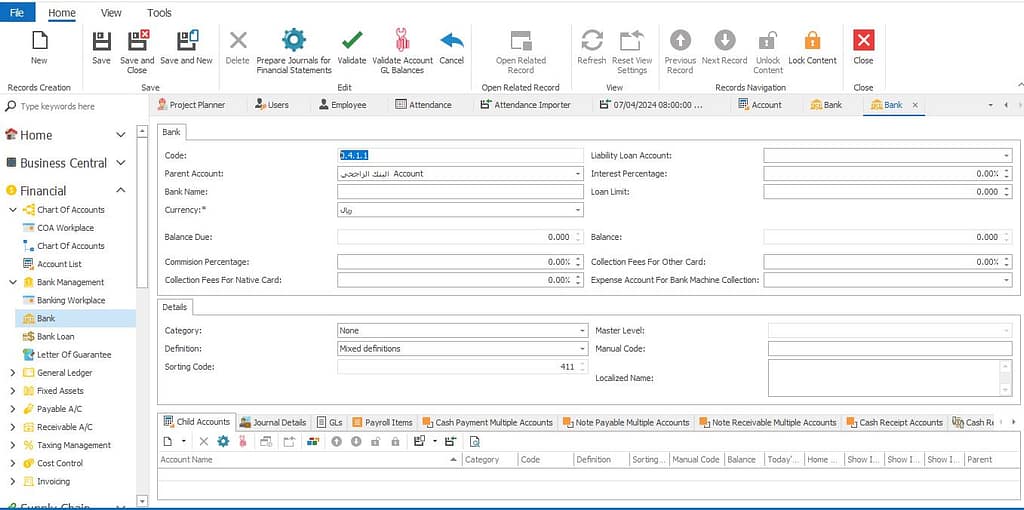
Task: Click new document icon in Child Accounts toolbar
Action: [x=167, y=441]
